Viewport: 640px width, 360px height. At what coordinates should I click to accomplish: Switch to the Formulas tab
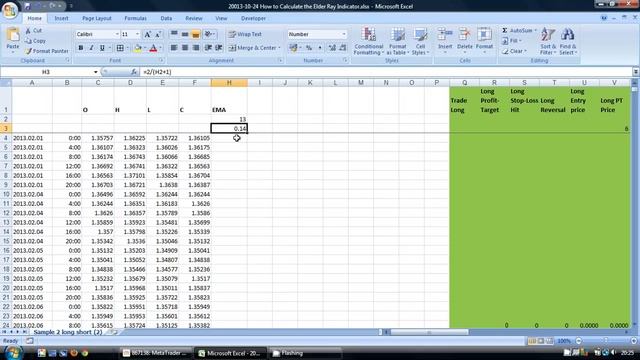136,18
